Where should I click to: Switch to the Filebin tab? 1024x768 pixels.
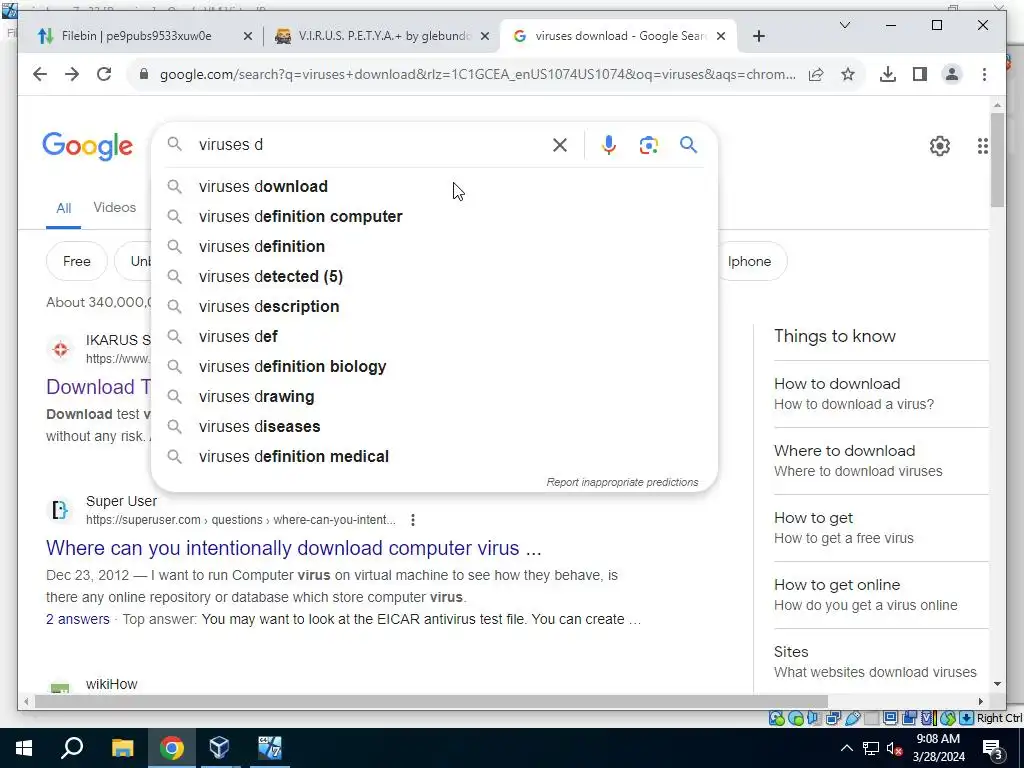(136, 36)
